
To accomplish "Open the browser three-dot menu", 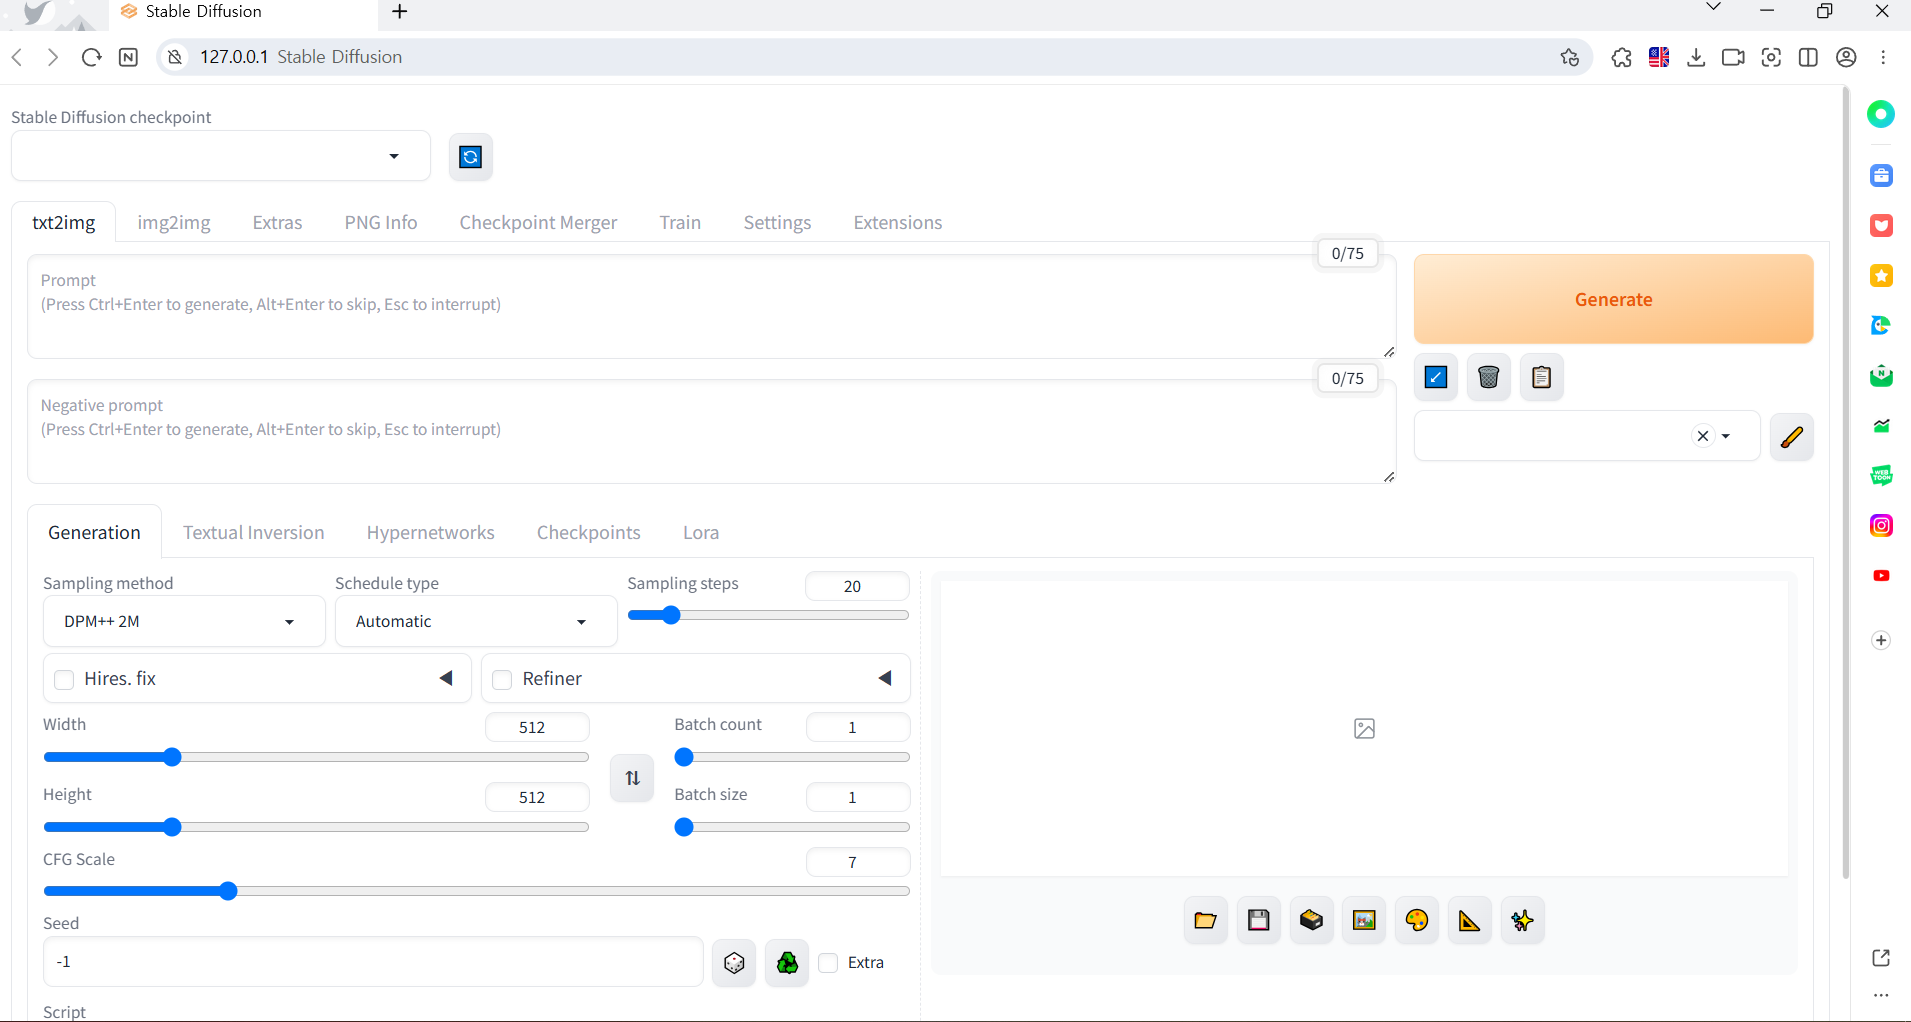I will click(x=1883, y=57).
